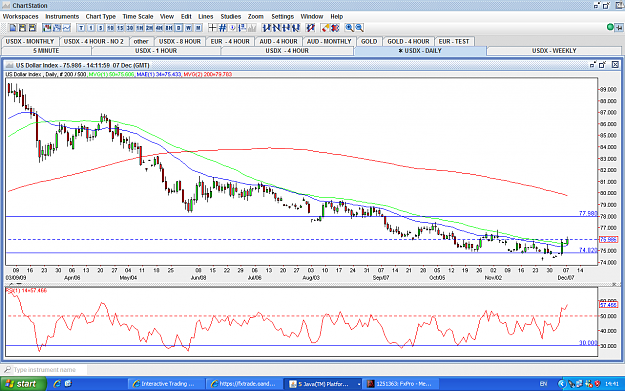The height and width of the screenshot is (391, 625).
Task: Click the 77.980 horizontal line price label
Action: [588, 214]
